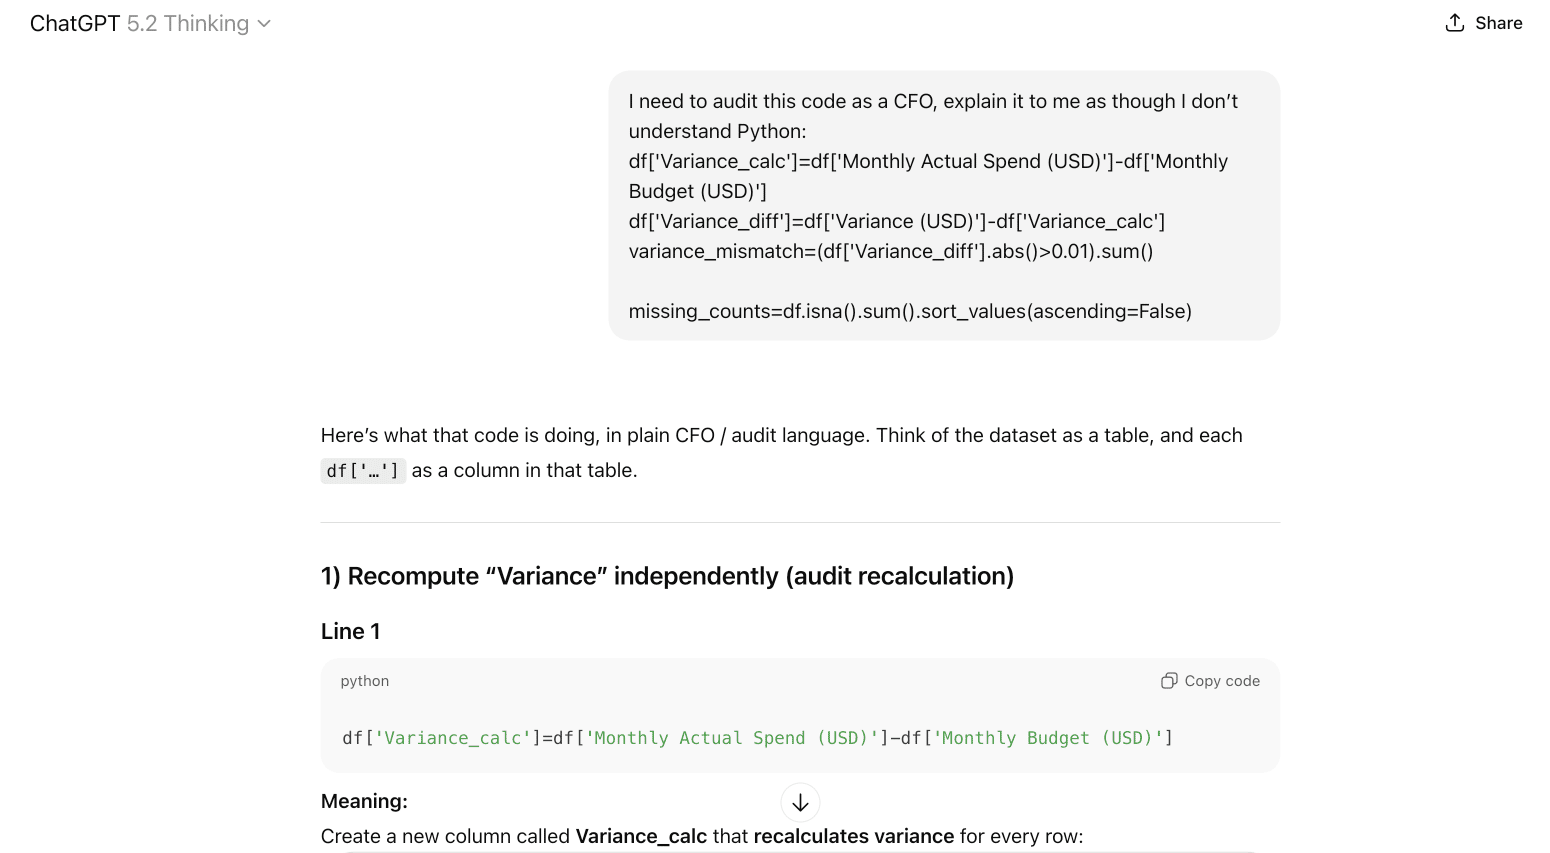Click the Share upload icon
The width and height of the screenshot is (1550, 853).
tap(1455, 23)
